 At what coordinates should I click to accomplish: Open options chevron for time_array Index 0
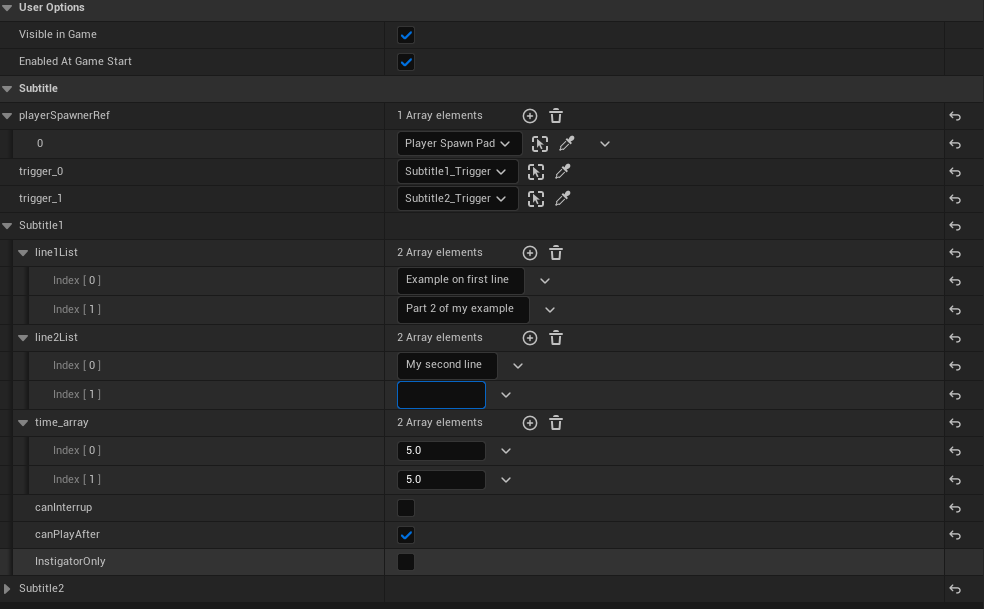point(506,451)
